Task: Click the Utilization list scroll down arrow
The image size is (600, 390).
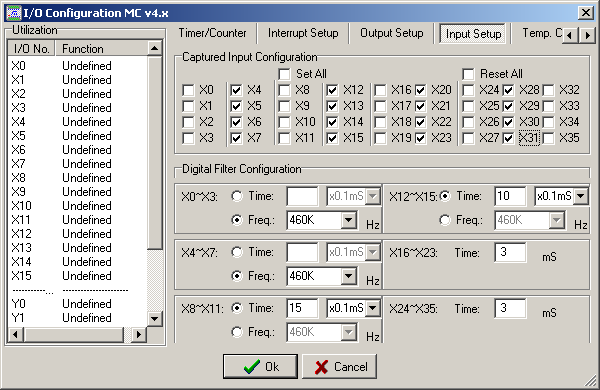Action: click(x=155, y=318)
